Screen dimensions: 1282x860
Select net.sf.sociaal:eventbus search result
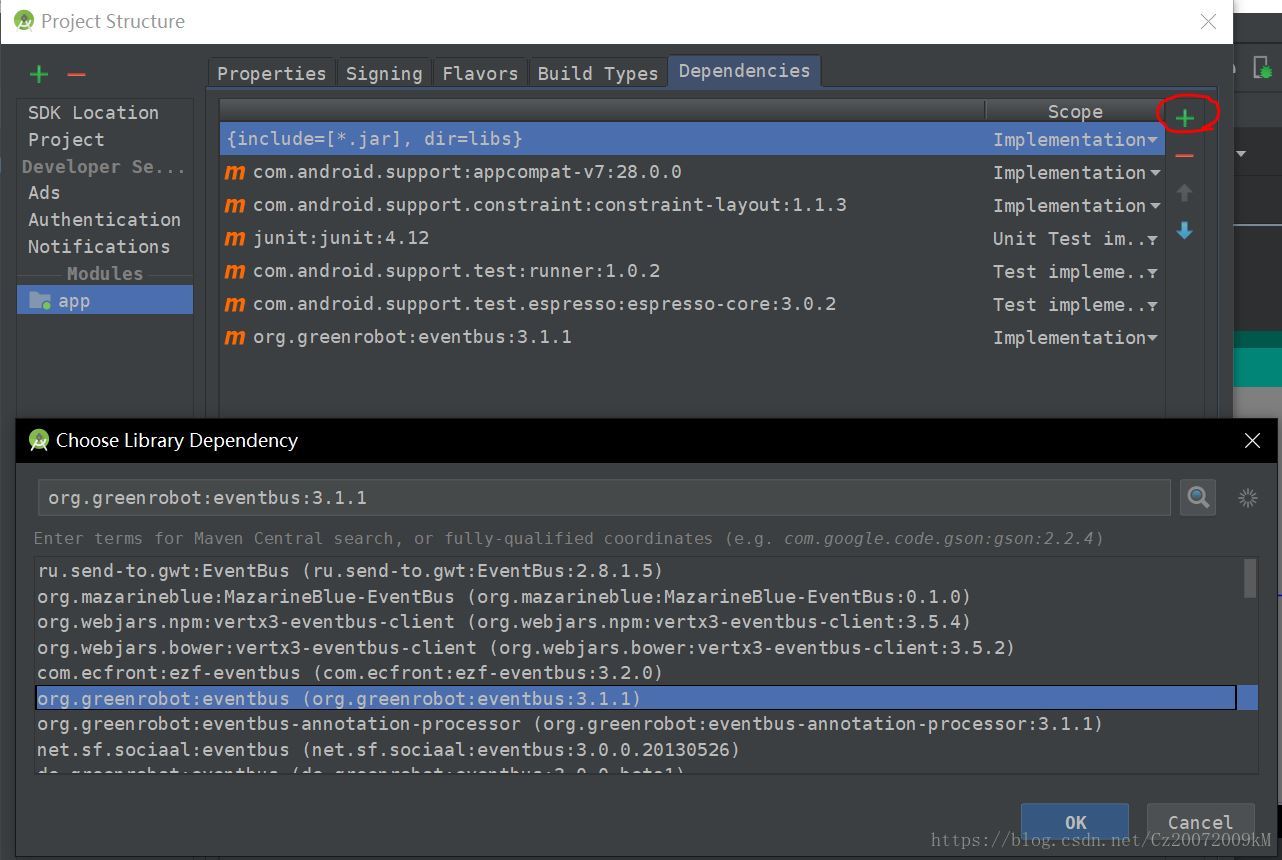tap(638, 749)
